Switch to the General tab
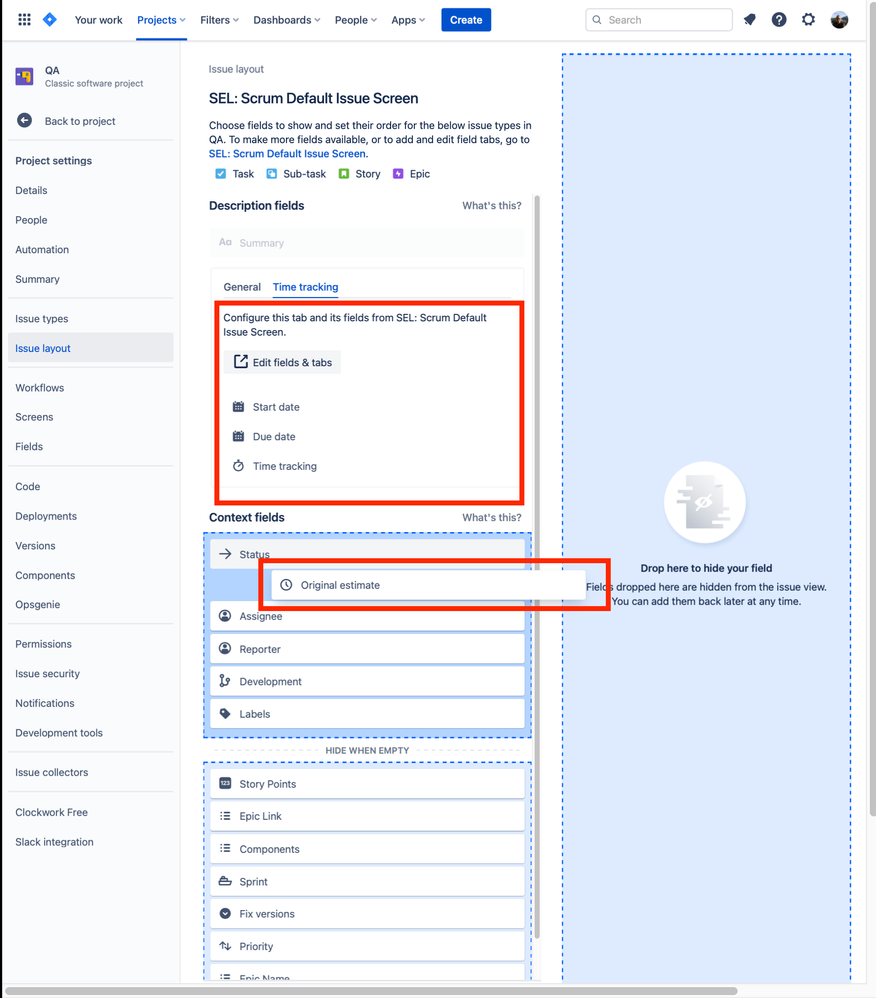Image resolution: width=876 pixels, height=998 pixels. point(242,287)
